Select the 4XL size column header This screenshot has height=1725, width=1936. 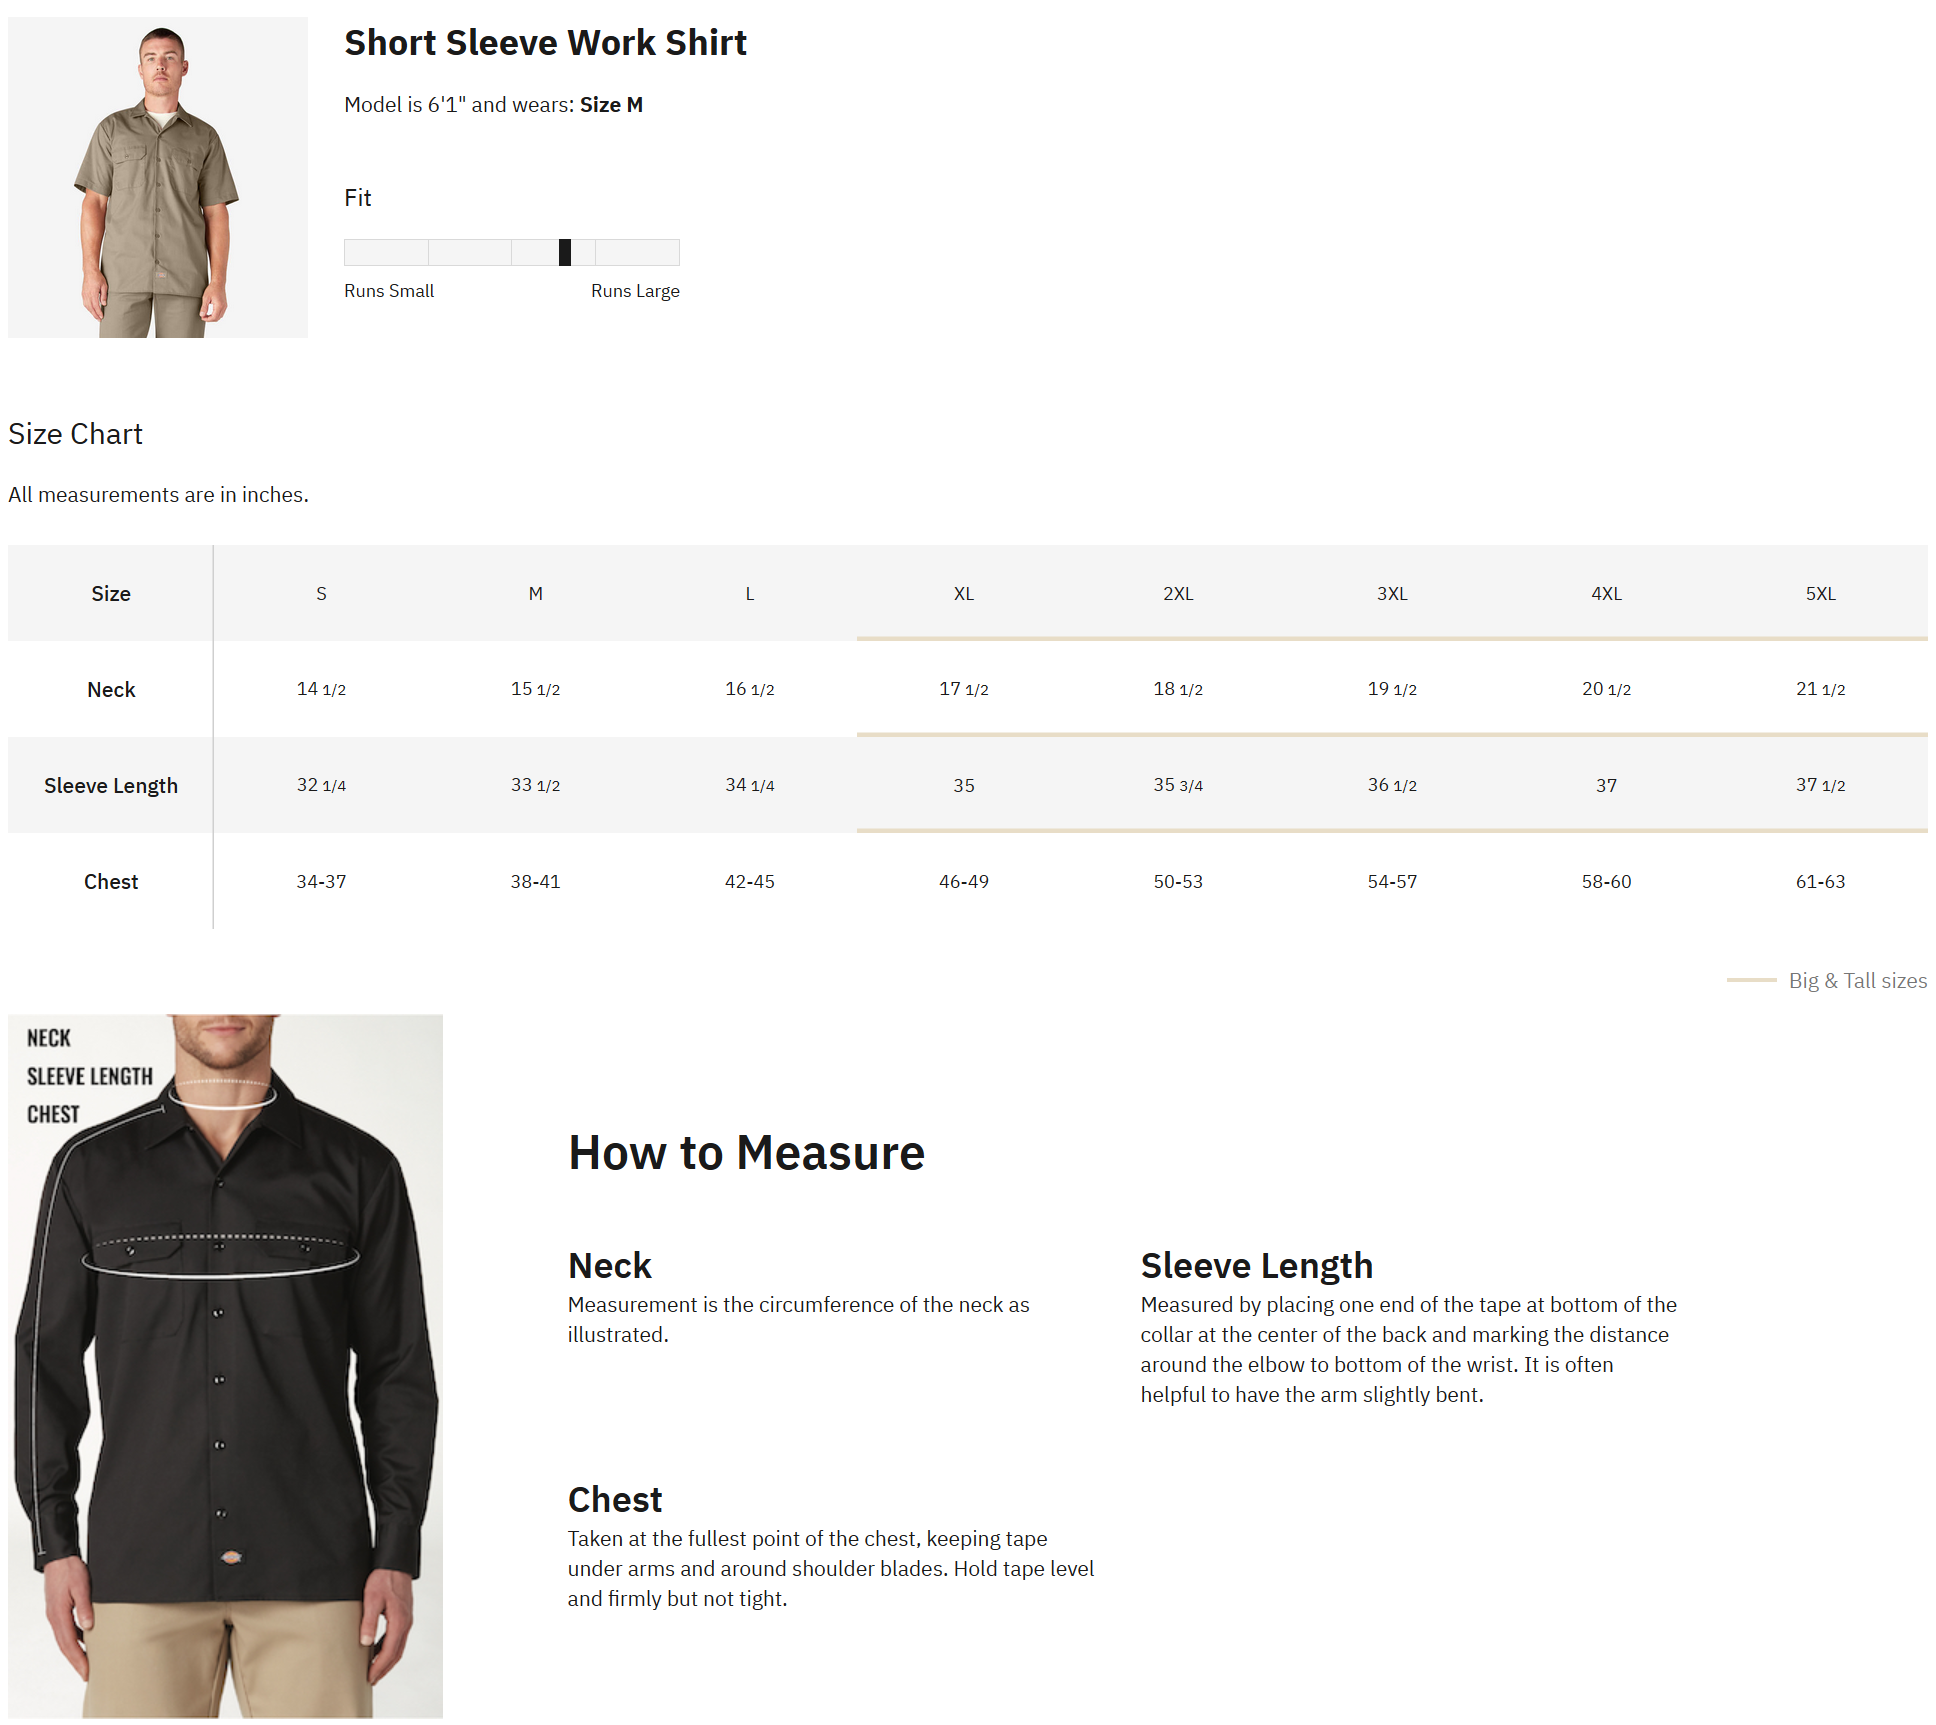point(1606,593)
